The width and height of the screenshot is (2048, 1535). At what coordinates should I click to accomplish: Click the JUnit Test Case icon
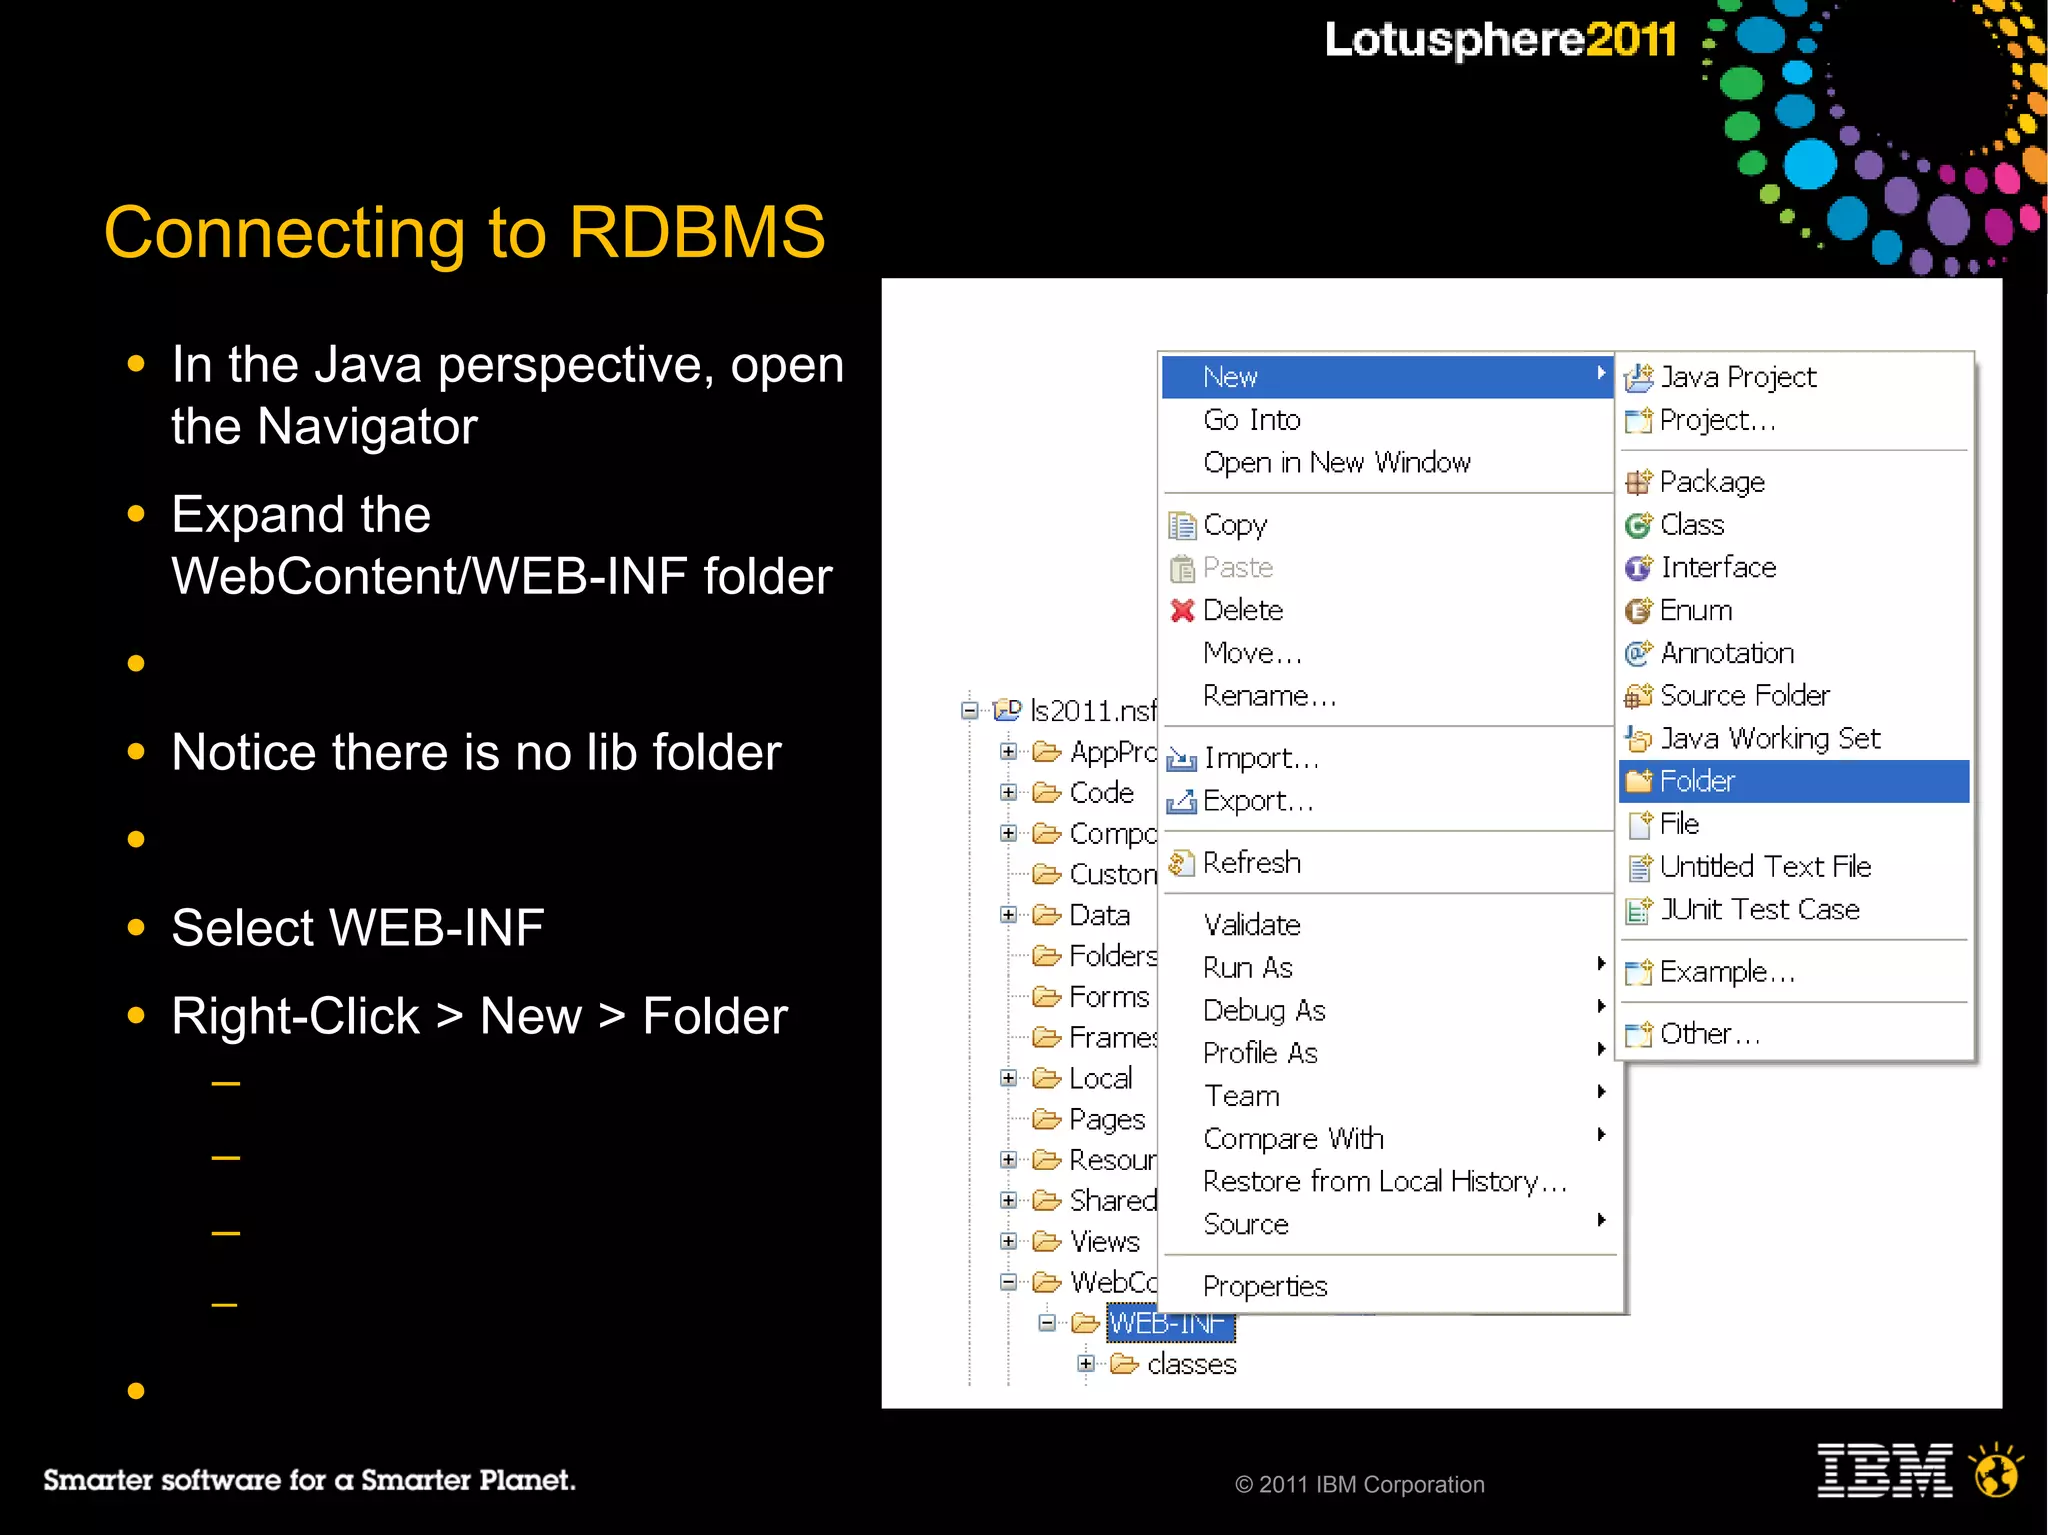click(1638, 910)
